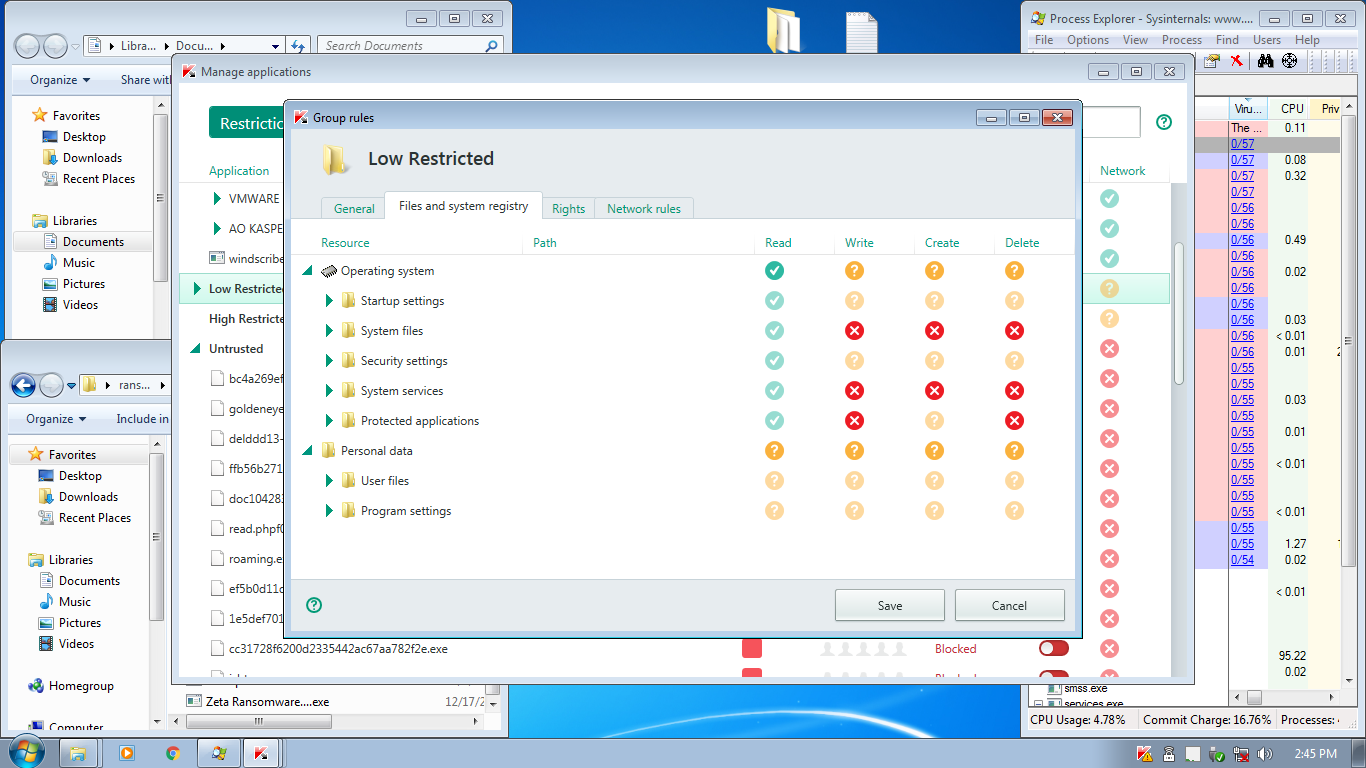Click the red X Kill Process icon
The width and height of the screenshot is (1366, 768).
(x=1237, y=61)
